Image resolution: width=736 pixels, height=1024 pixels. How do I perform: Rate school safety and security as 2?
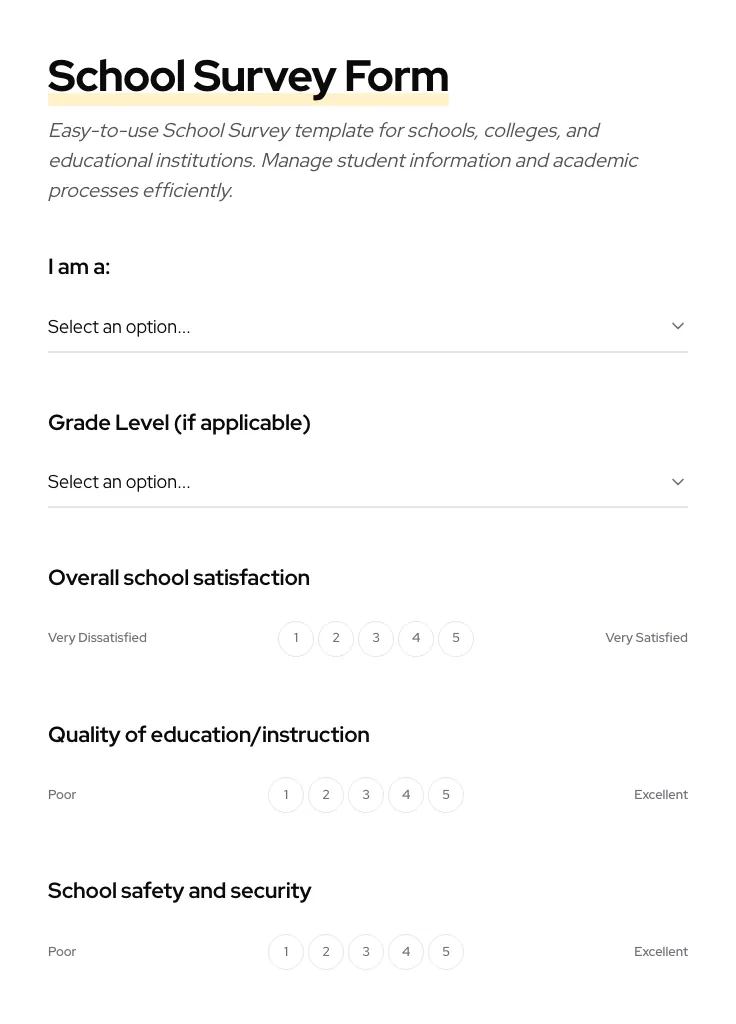click(x=326, y=951)
